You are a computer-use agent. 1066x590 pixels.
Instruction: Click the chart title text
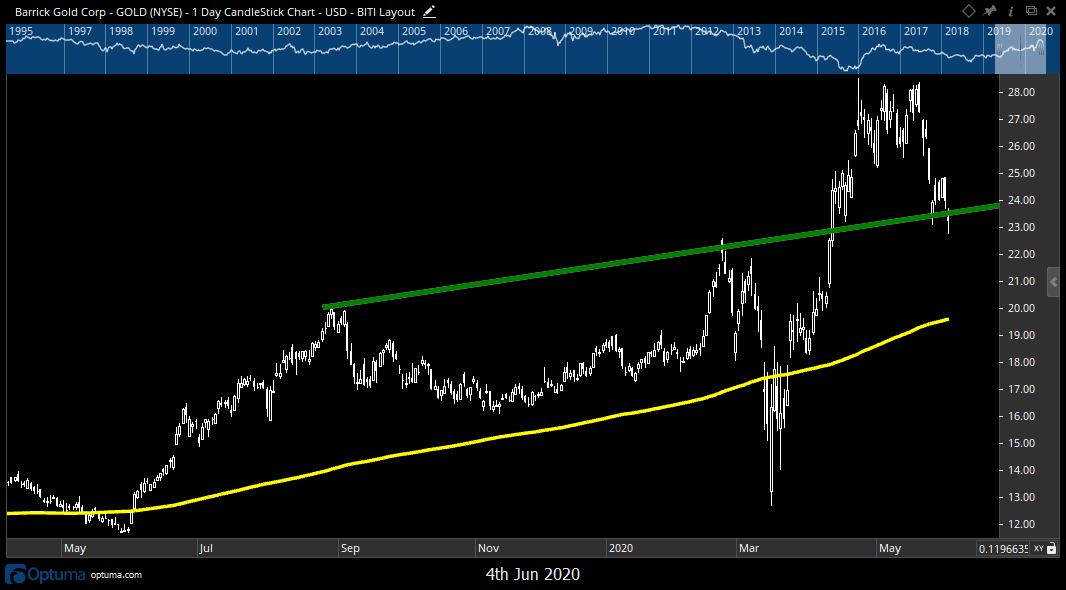click(214, 12)
